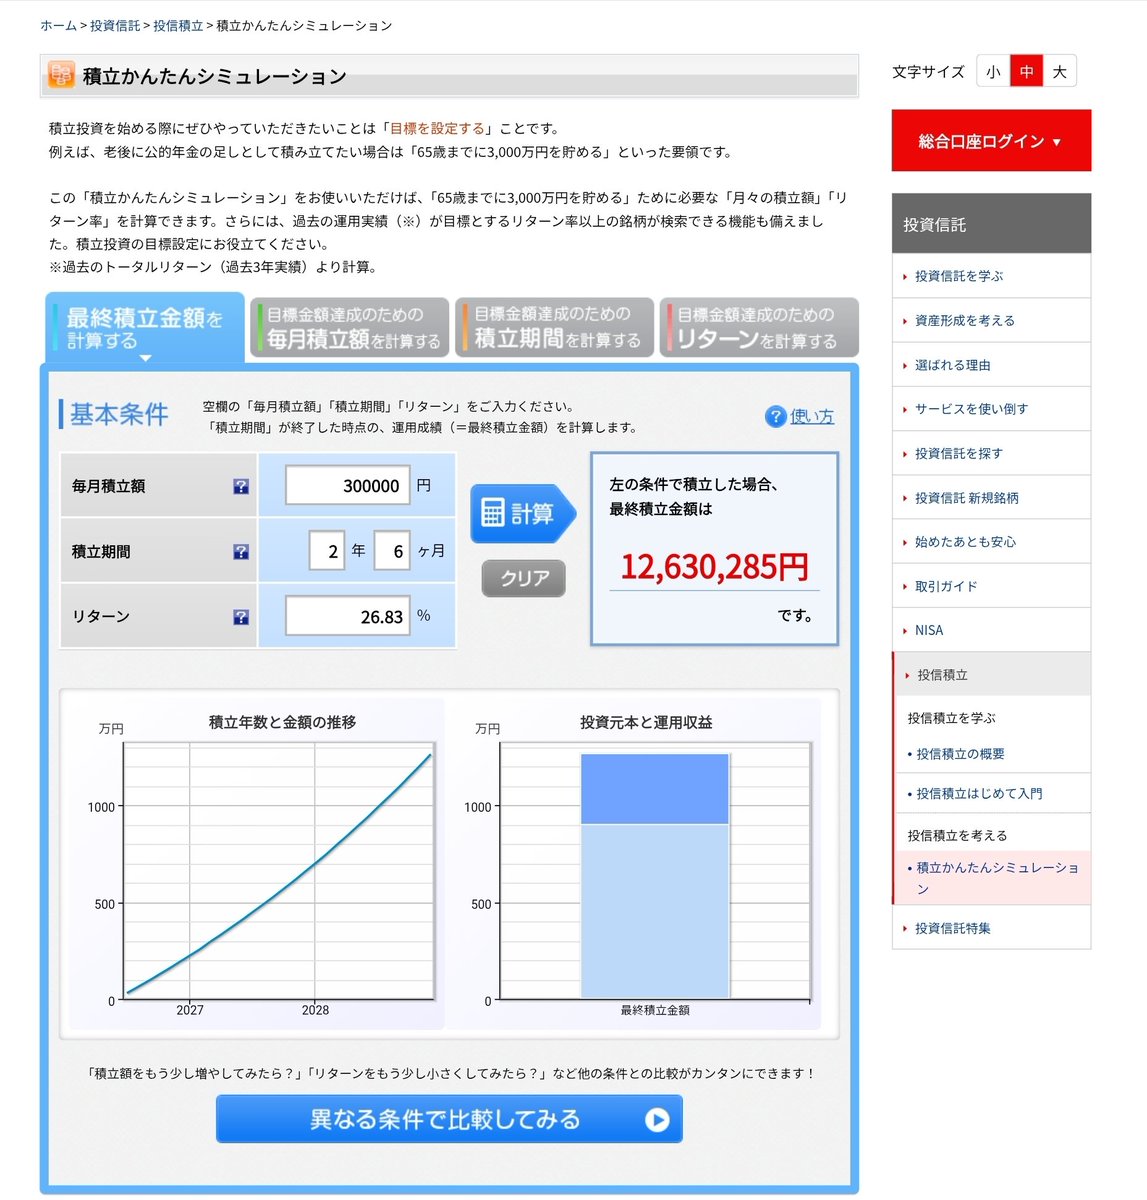Image resolution: width=1147 pixels, height=1200 pixels.
Task: Click the 投資元本と運用収益 chart title
Action: point(646,722)
